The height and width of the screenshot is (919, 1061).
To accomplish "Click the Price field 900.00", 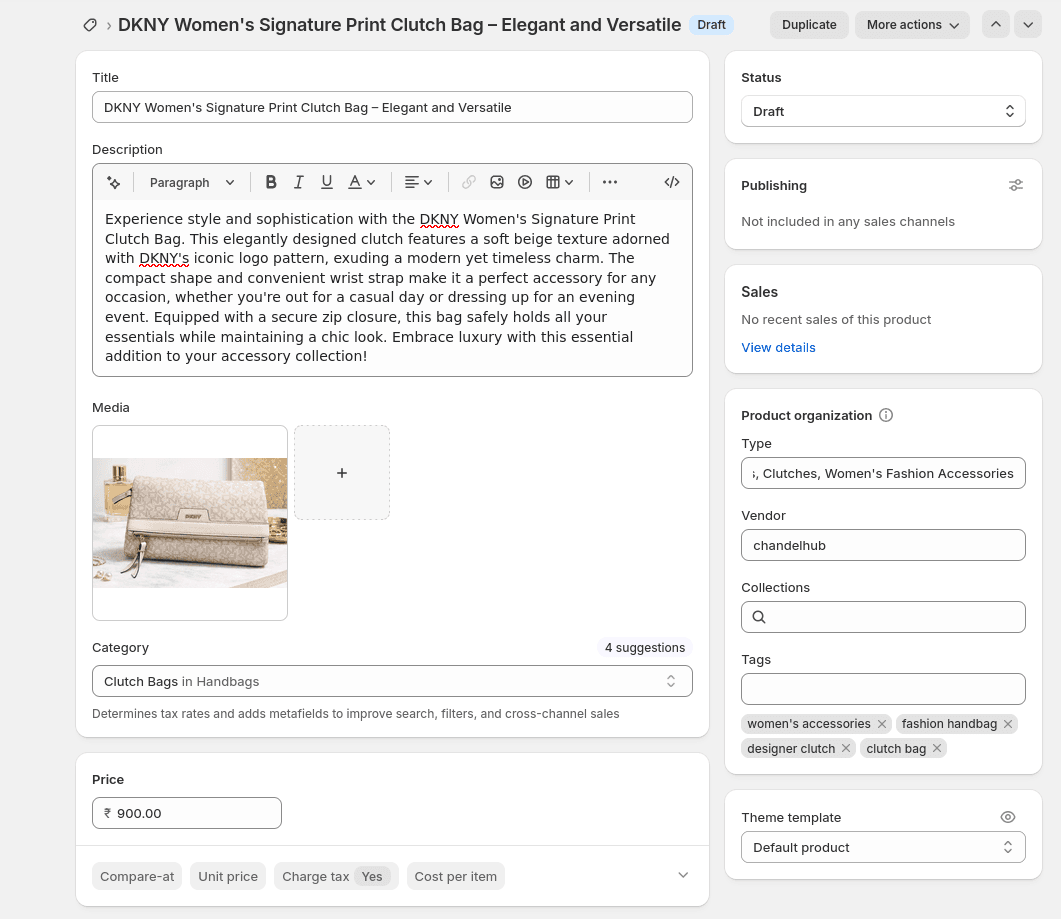I will click(187, 813).
